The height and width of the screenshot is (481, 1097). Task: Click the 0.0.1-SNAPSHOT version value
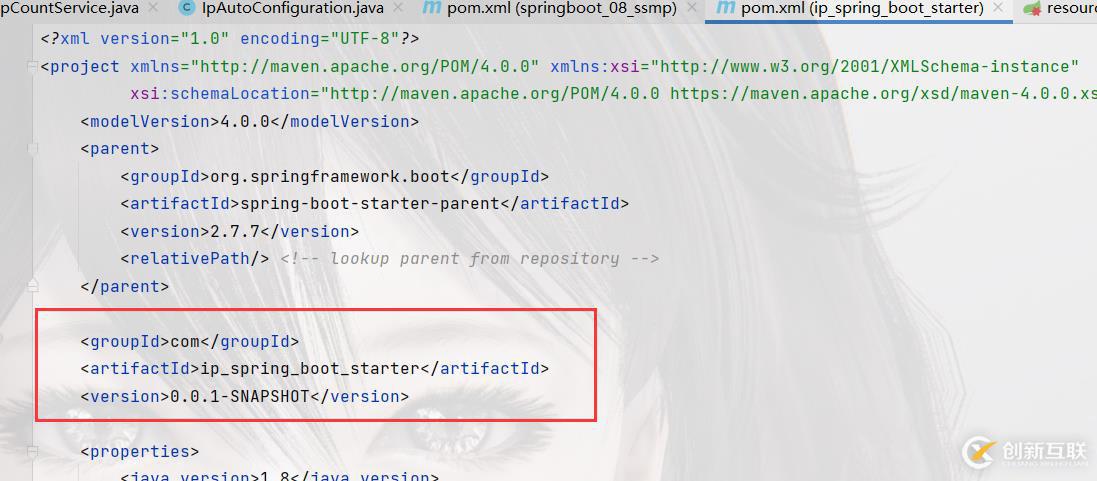click(x=240, y=396)
